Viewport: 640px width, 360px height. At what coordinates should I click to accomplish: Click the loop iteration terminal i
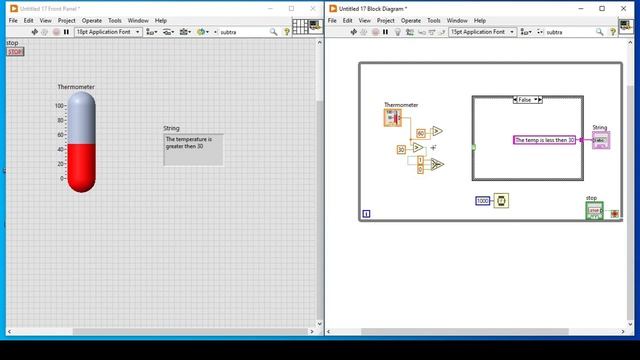click(x=366, y=214)
